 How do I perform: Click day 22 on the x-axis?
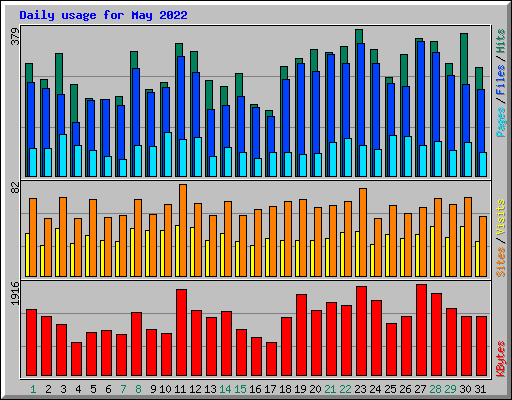coord(345,389)
